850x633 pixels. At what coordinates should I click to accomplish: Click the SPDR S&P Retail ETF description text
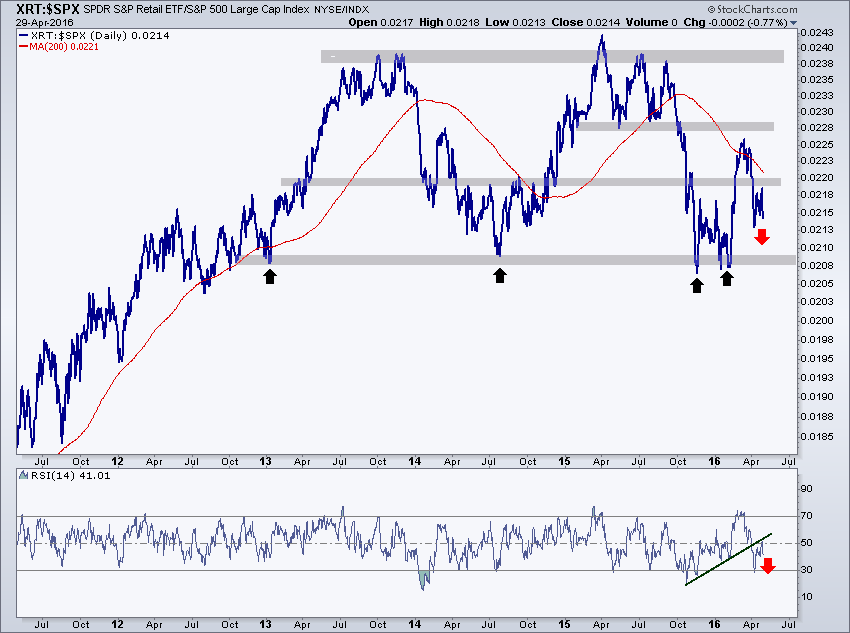[x=196, y=9]
